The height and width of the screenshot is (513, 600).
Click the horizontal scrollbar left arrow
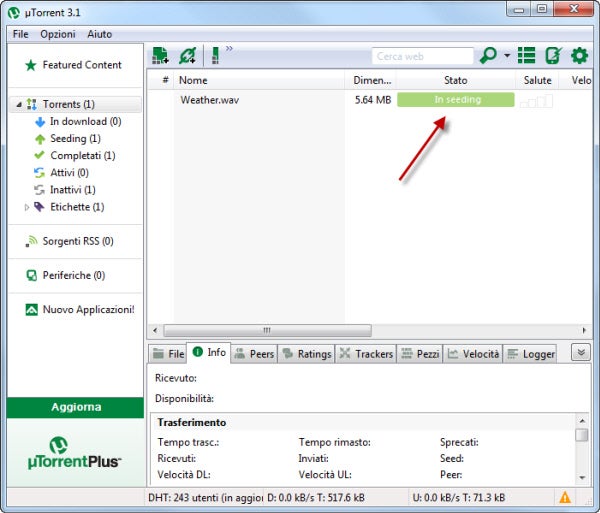click(x=155, y=331)
